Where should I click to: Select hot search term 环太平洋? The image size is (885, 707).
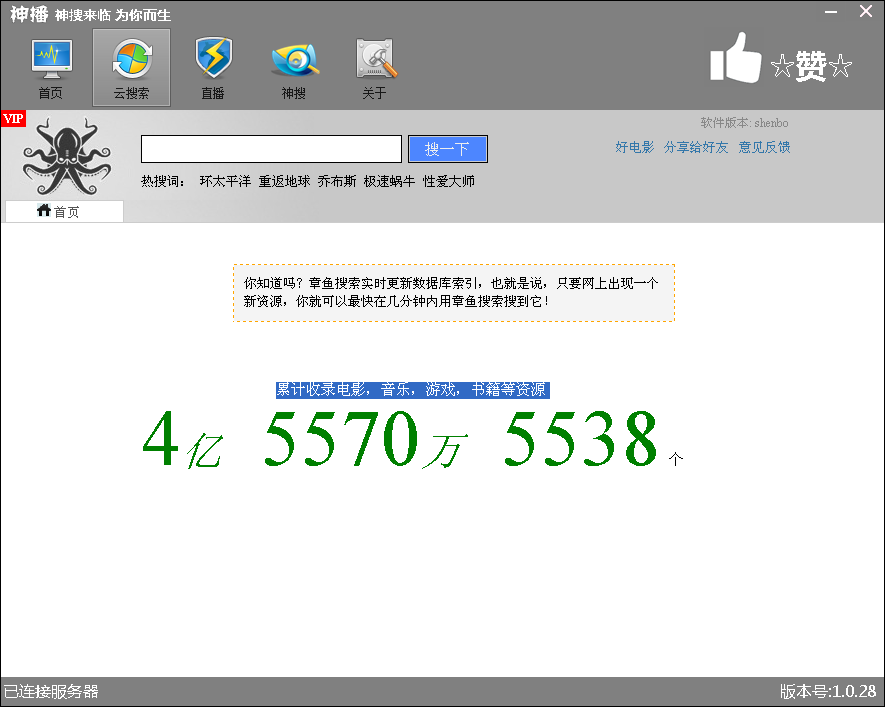[225, 182]
